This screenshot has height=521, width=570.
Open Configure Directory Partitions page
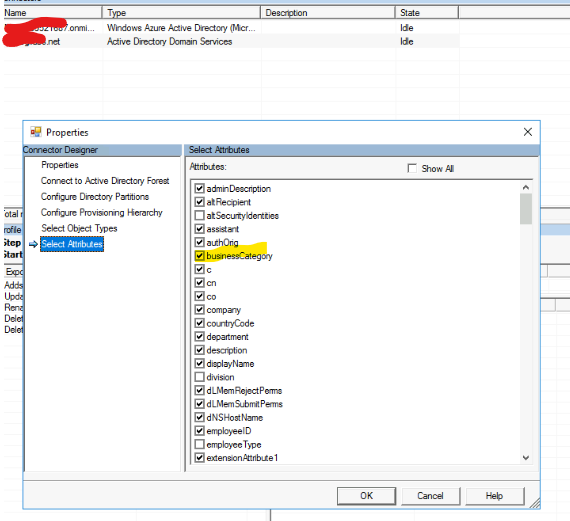95,197
